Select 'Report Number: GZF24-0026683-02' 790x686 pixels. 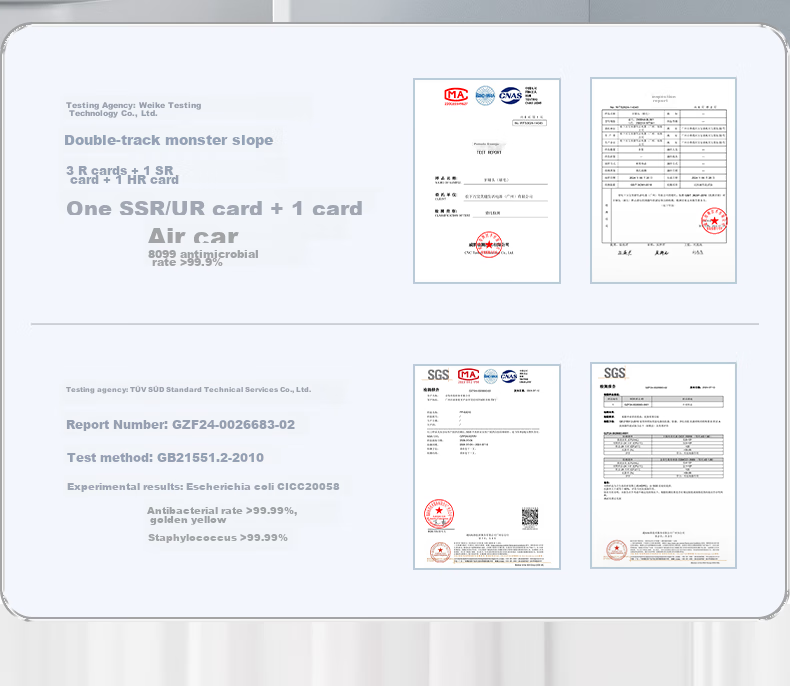(x=180, y=425)
